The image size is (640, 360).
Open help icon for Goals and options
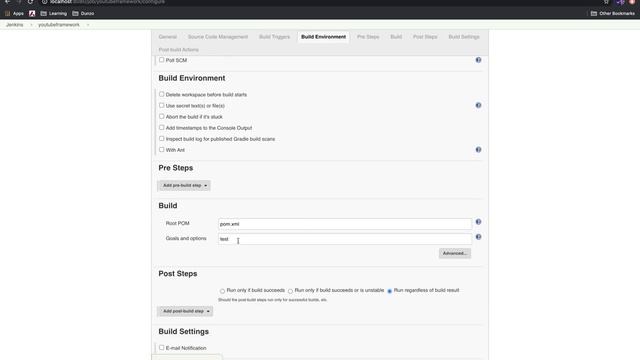point(478,237)
